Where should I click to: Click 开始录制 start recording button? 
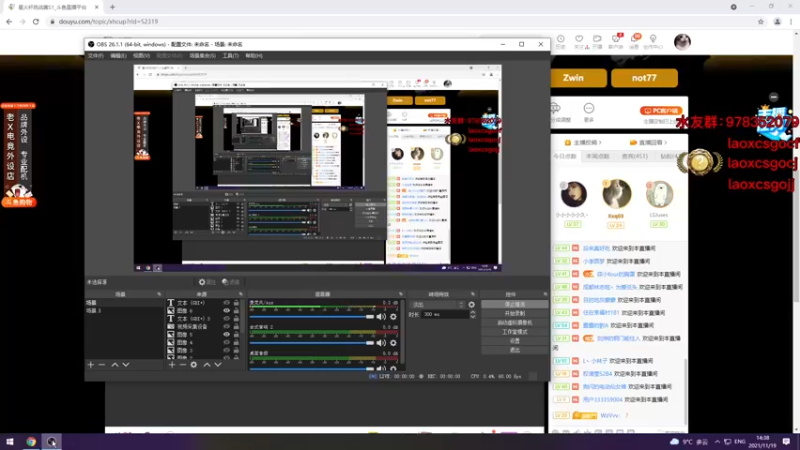click(514, 313)
